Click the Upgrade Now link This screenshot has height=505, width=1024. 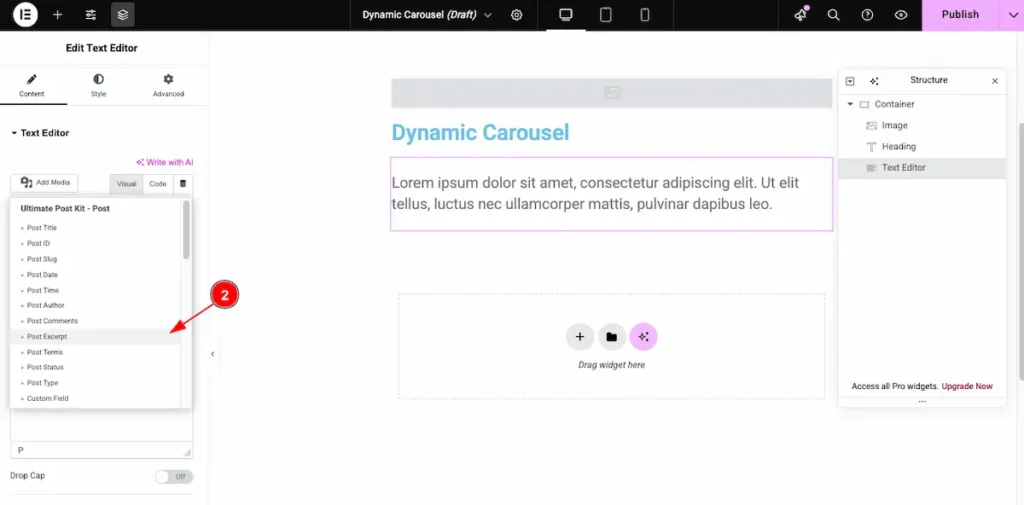coord(967,386)
